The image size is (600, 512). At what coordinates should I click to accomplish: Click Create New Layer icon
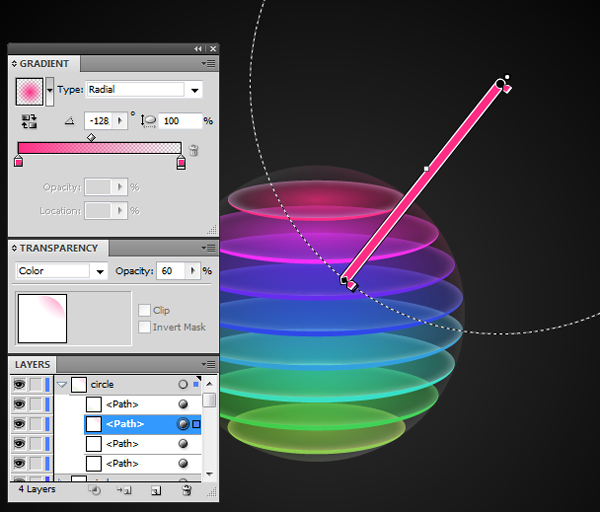click(156, 491)
